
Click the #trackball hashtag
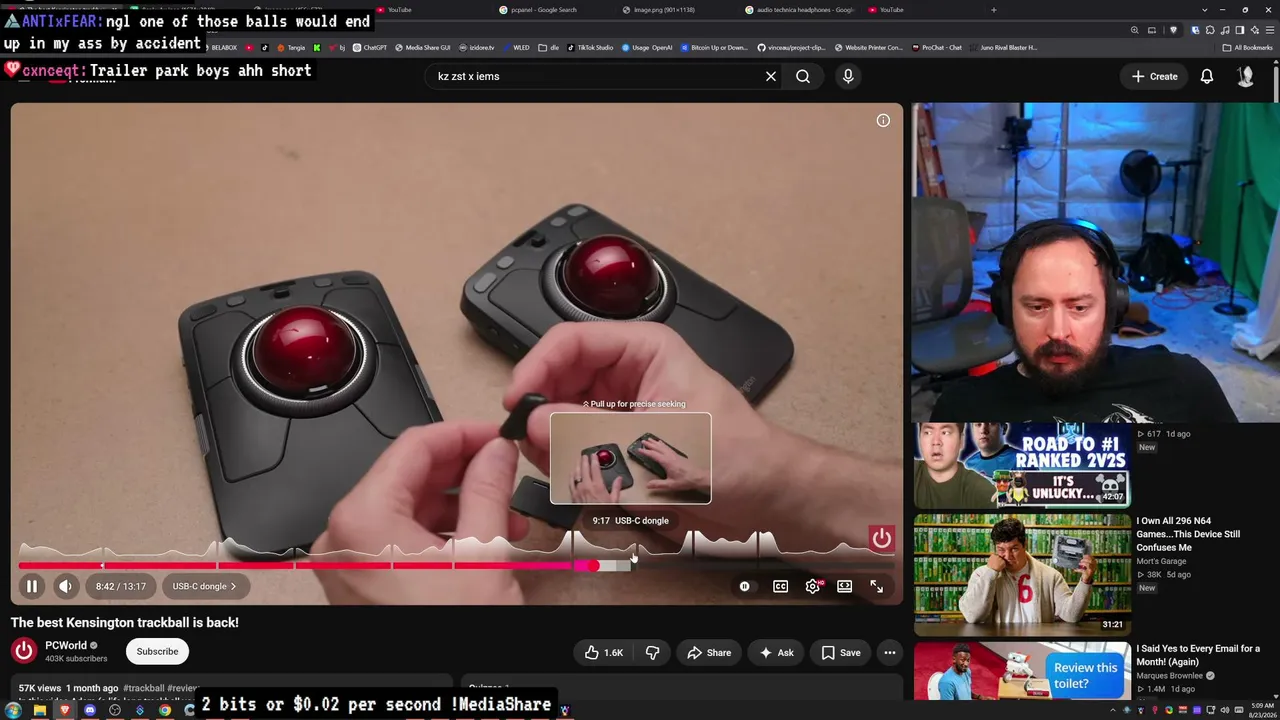pyautogui.click(x=144, y=688)
